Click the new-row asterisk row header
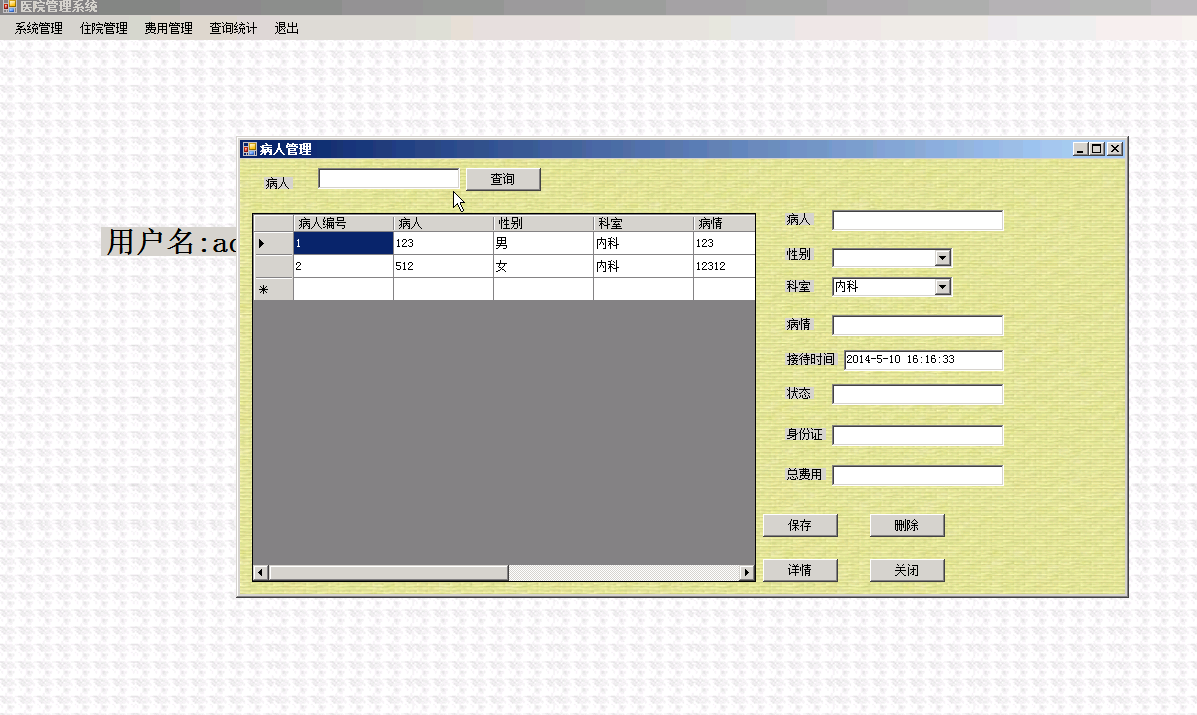The image size is (1197, 715). (x=273, y=289)
